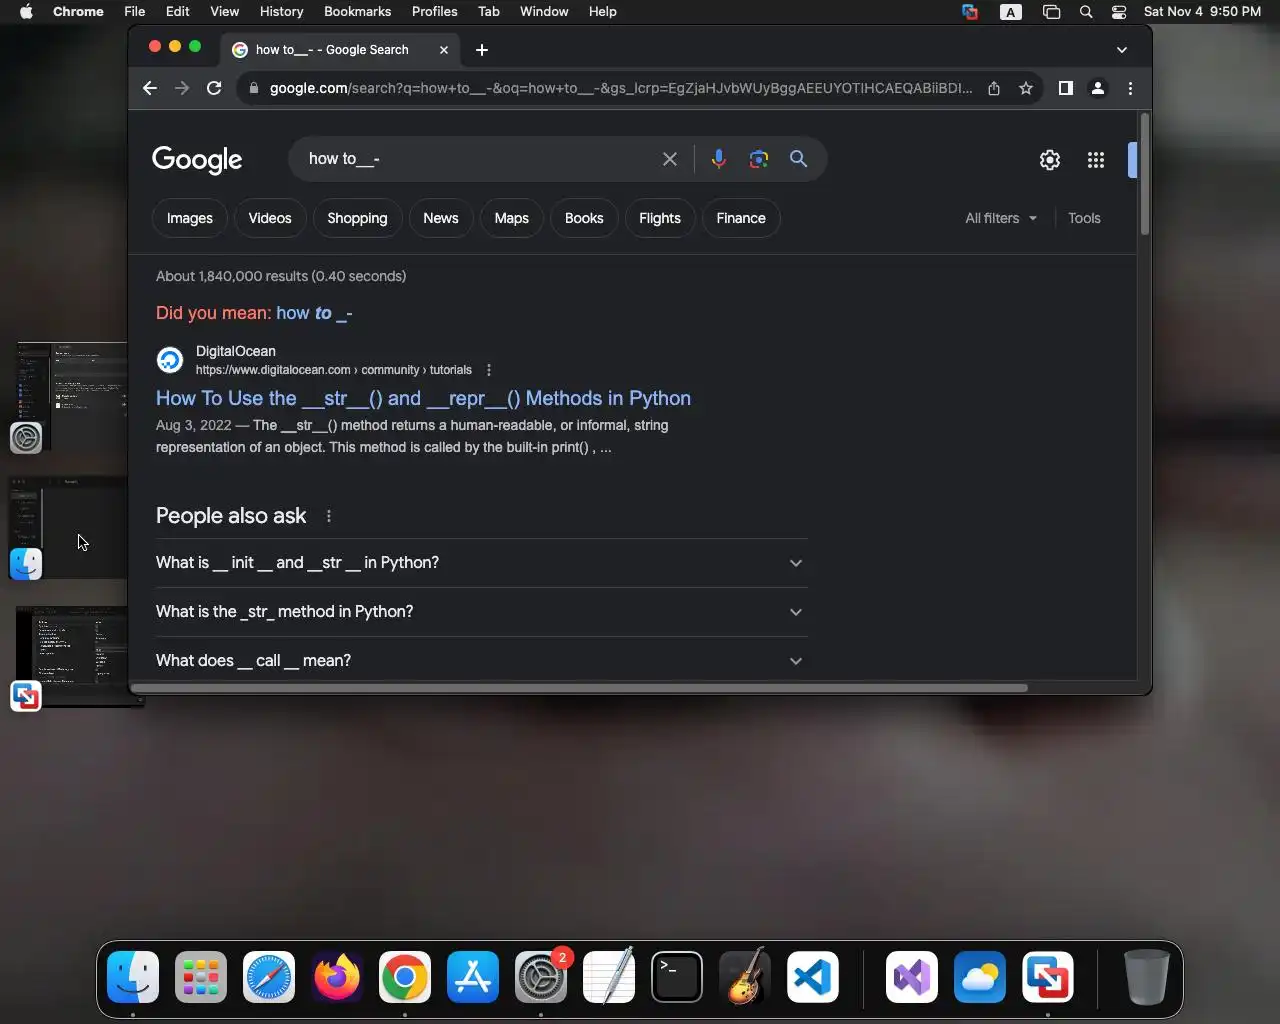Open Visual Studio Code in the Dock

813,977
